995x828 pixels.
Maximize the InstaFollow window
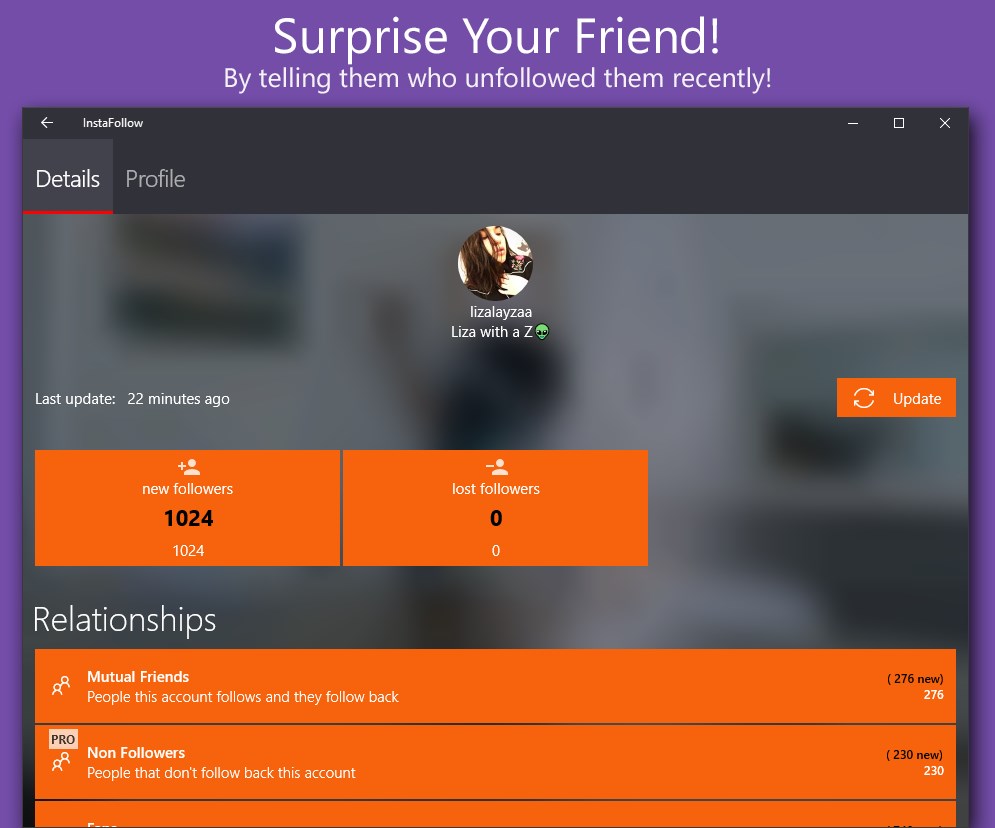tap(899, 123)
